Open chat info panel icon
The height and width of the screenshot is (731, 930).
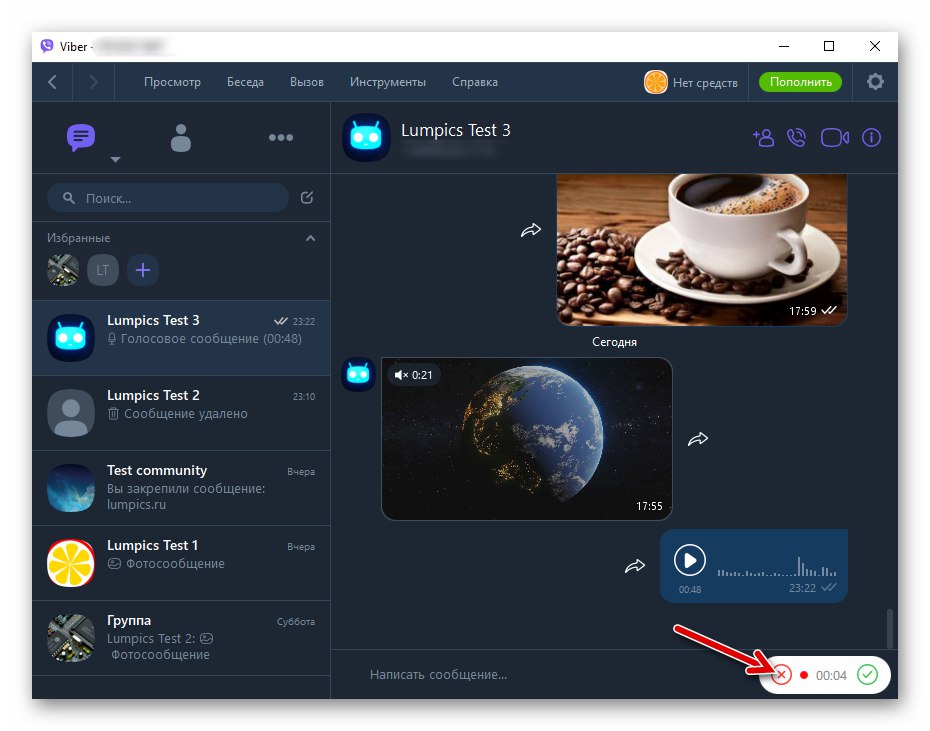point(871,138)
